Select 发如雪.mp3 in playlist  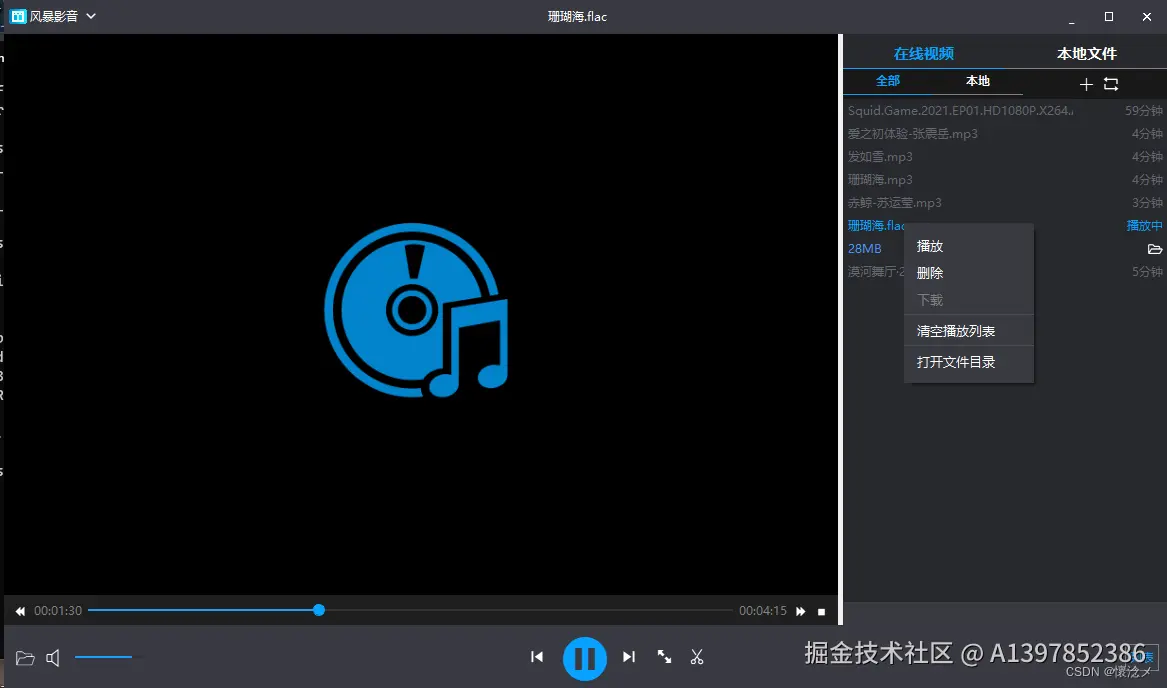[x=1005, y=156]
